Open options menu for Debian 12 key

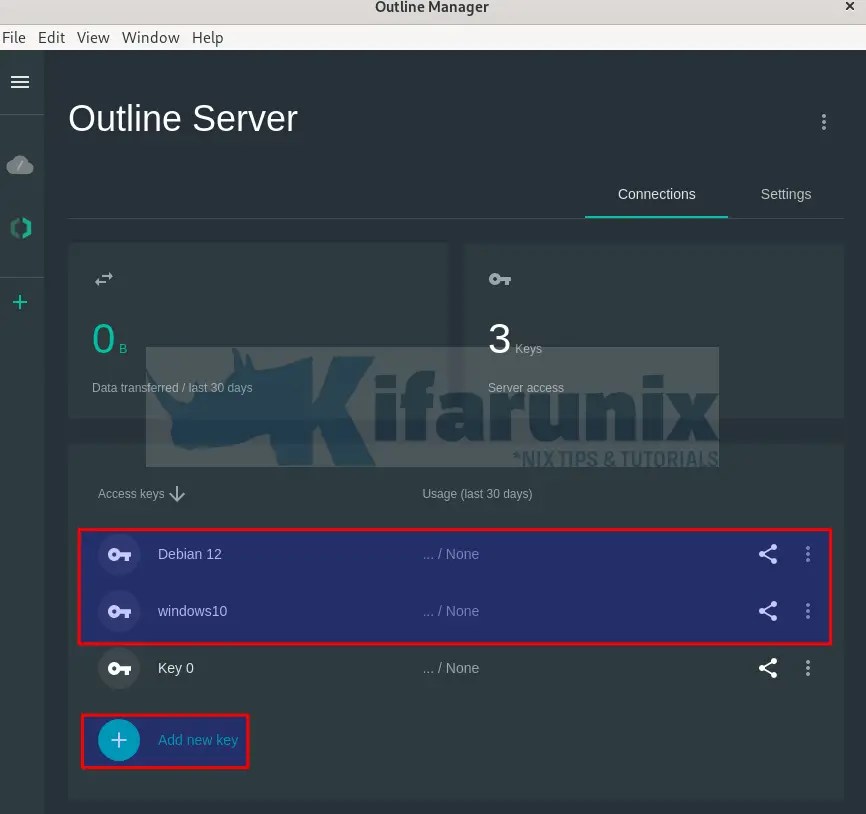[x=808, y=554]
